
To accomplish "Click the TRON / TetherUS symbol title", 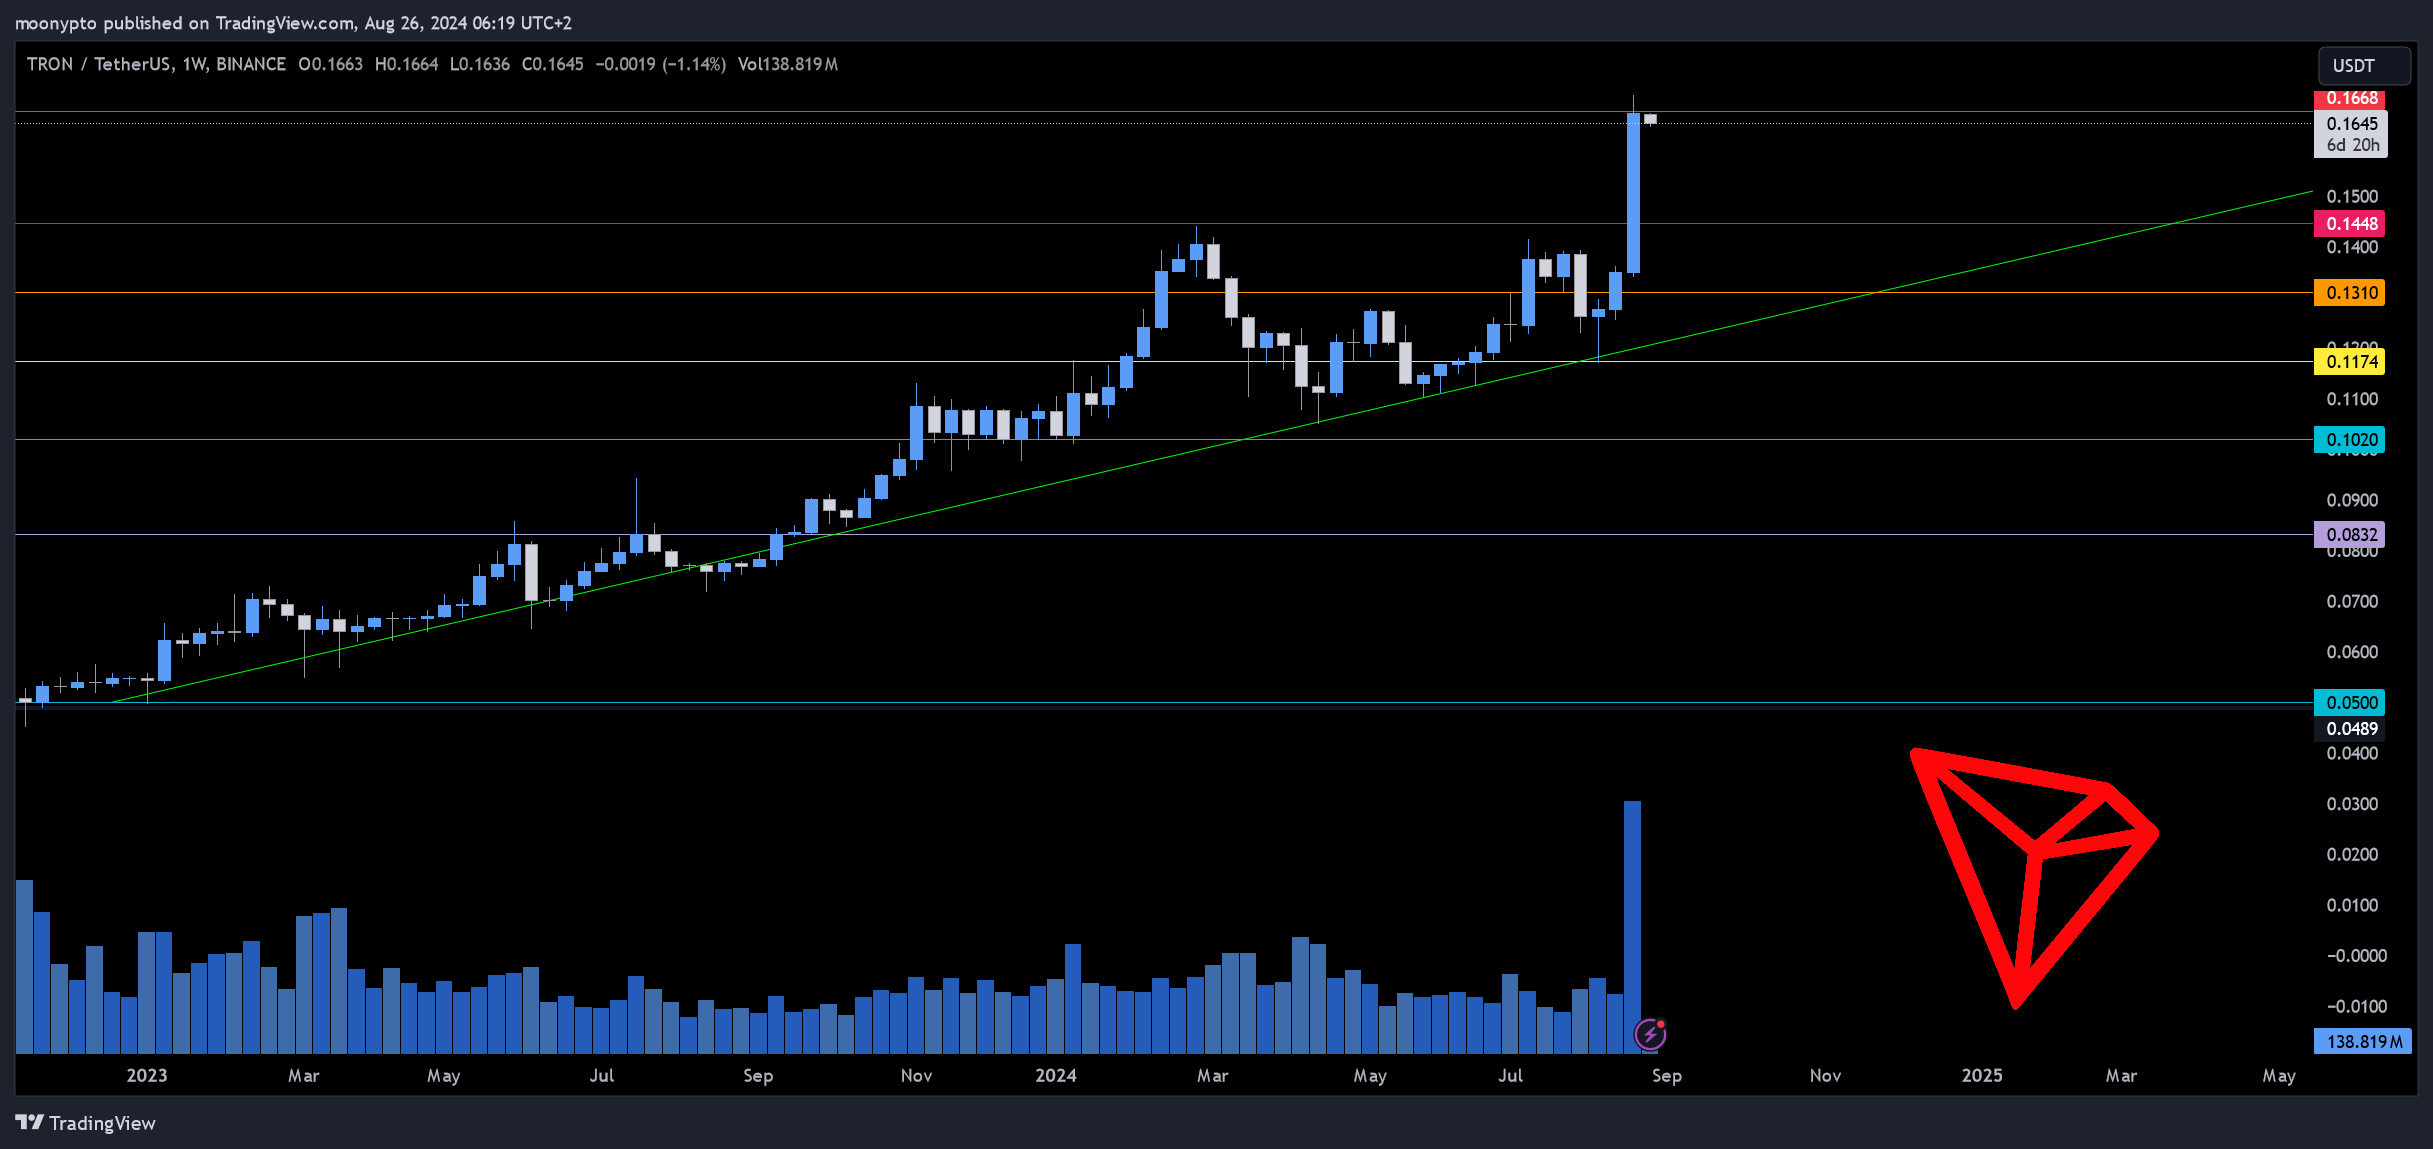I will [98, 64].
